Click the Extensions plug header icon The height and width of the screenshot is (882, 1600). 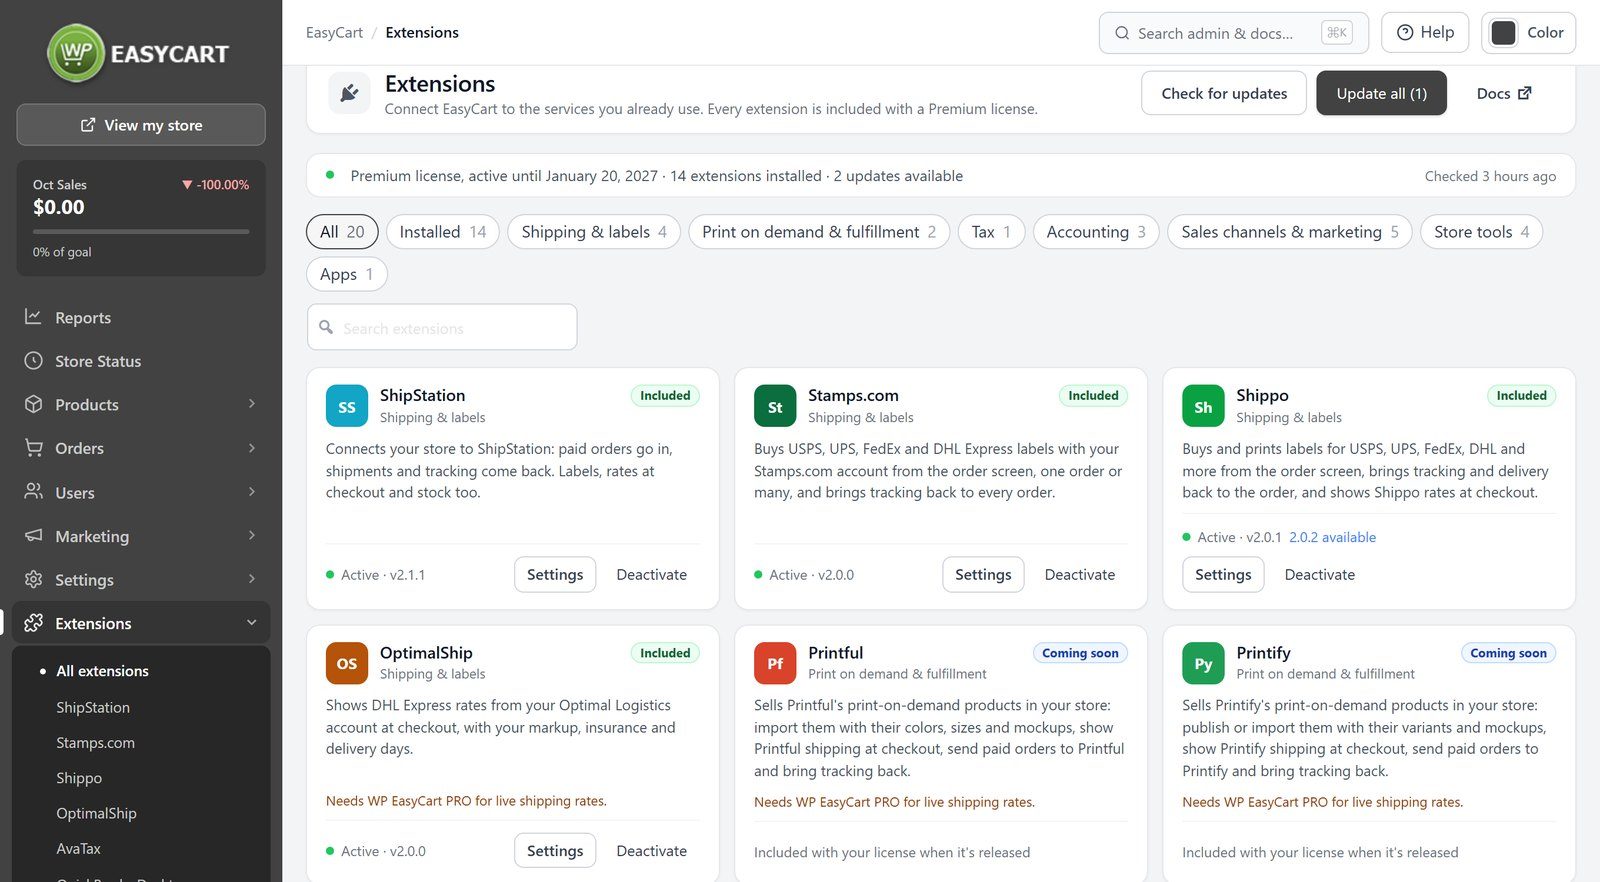point(349,93)
